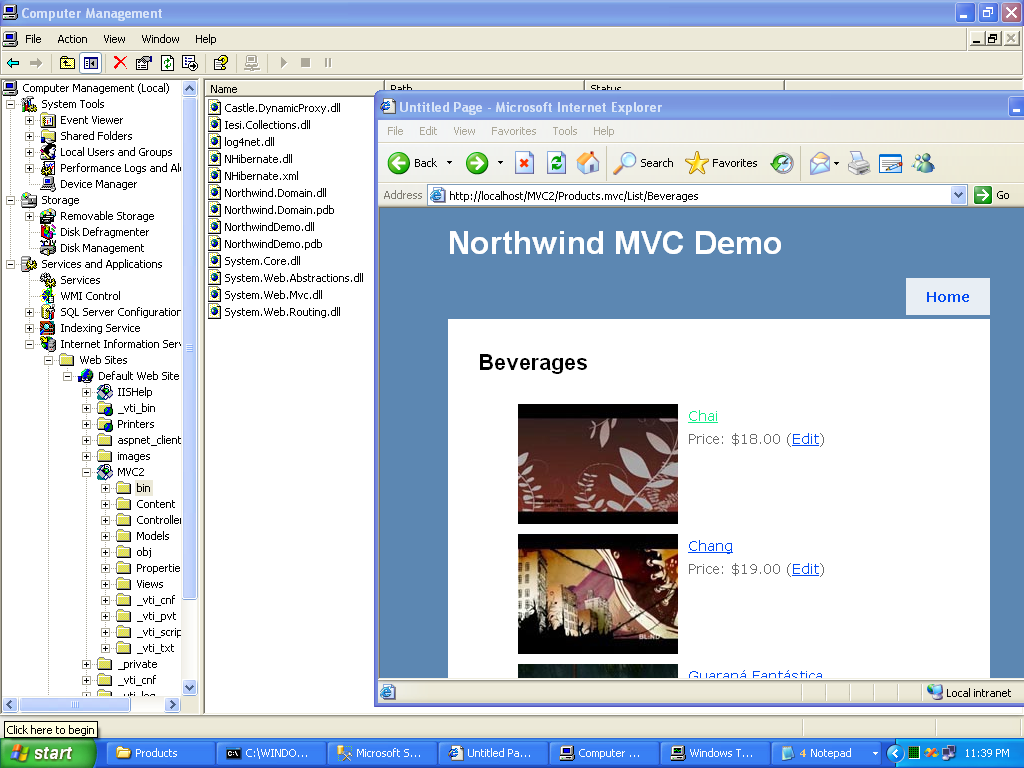Open the Window menu in Computer Management
This screenshot has width=1024, height=768.
tap(160, 39)
